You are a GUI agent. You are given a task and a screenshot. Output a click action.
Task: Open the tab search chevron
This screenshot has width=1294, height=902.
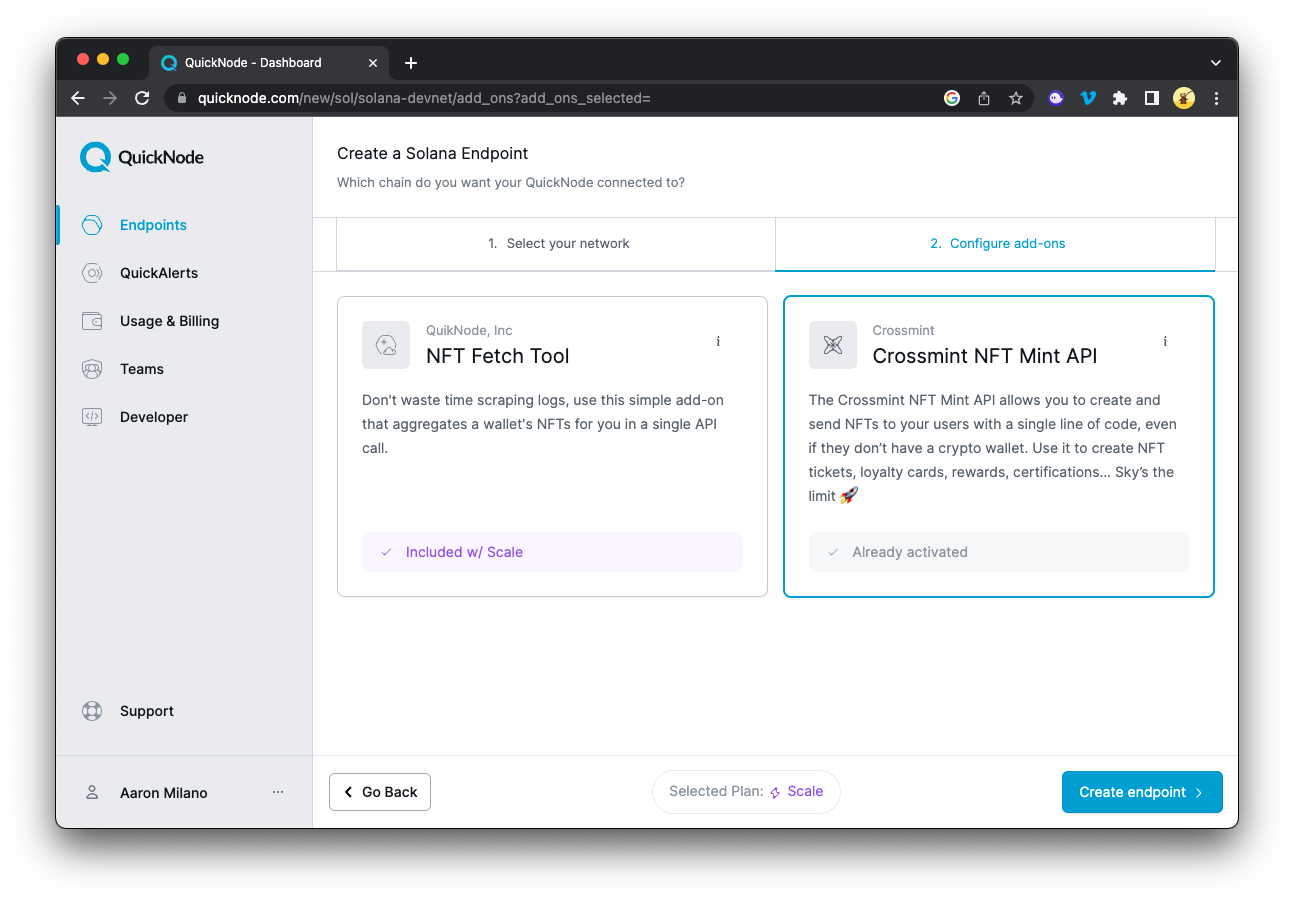1216,63
